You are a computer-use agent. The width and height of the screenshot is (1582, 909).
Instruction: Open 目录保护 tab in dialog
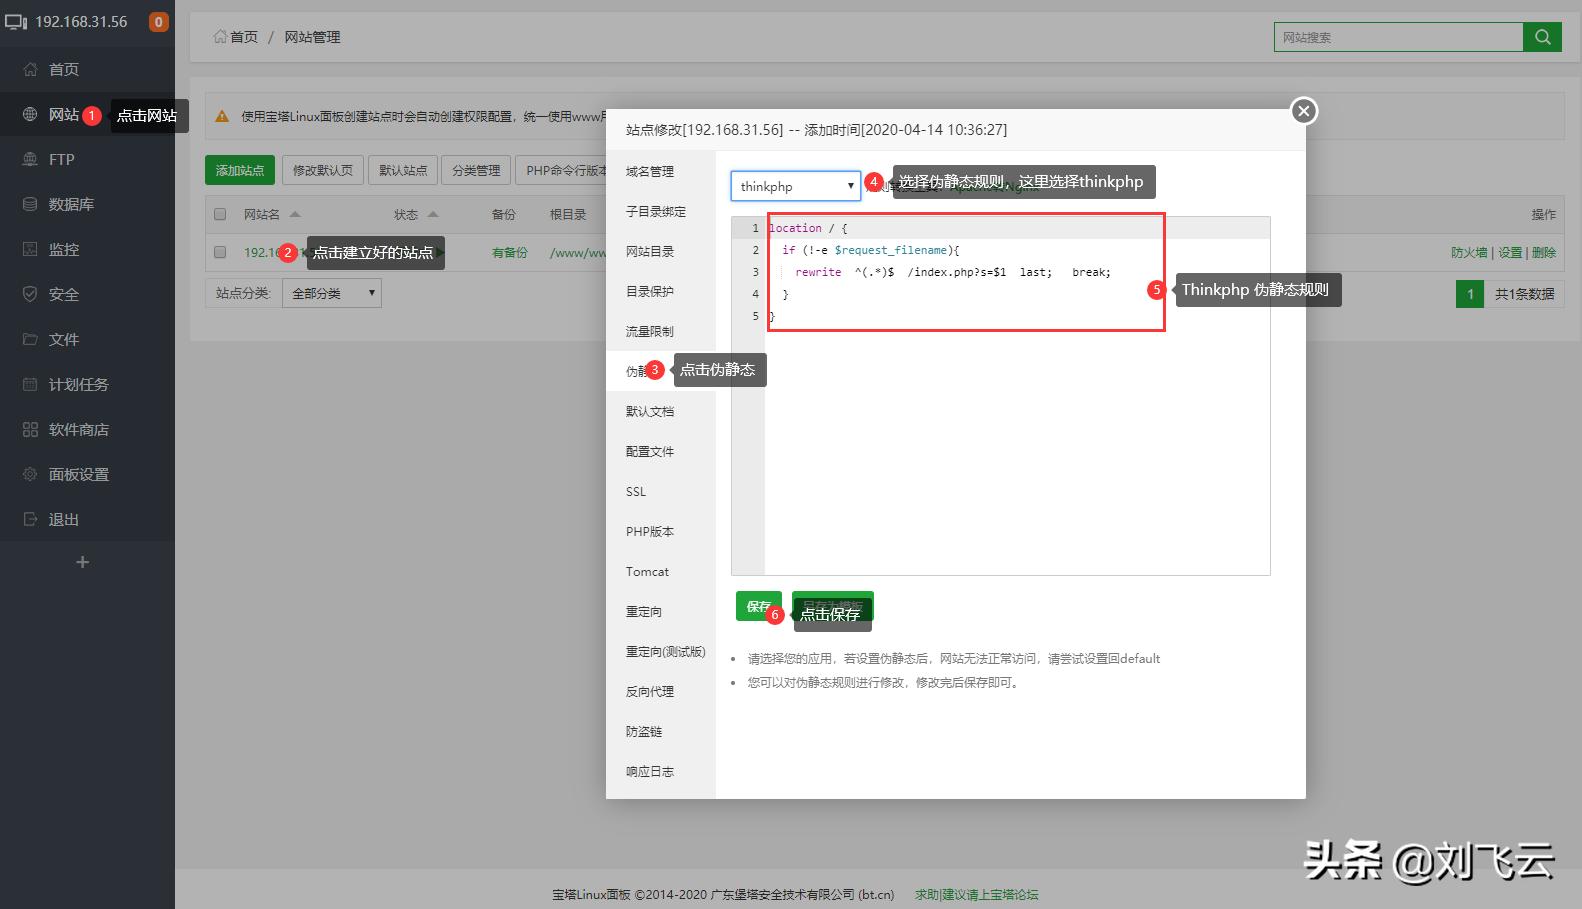650,291
